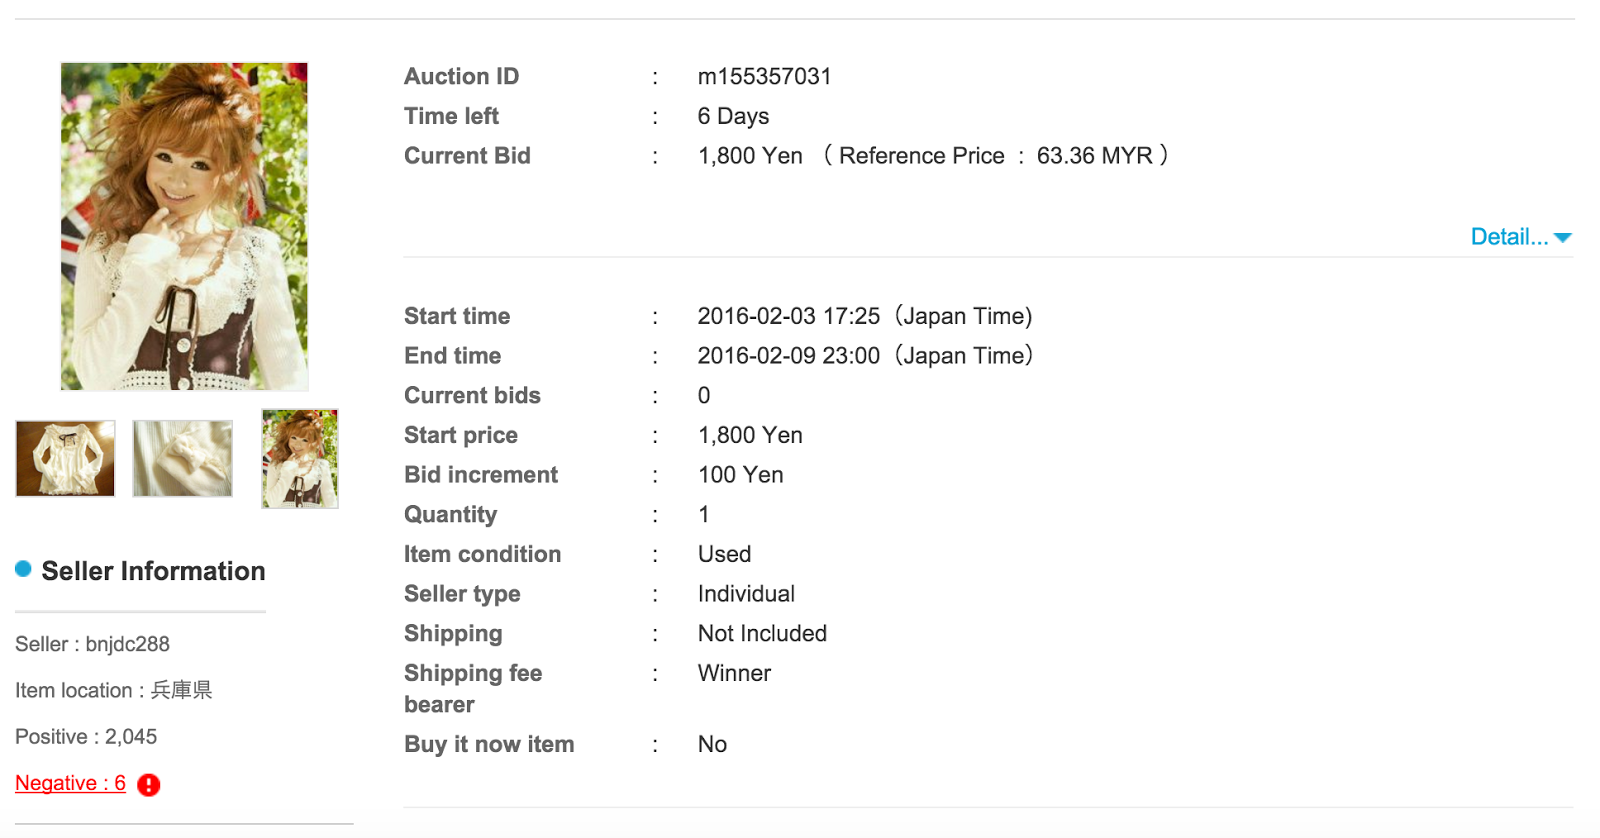Image resolution: width=1600 pixels, height=838 pixels.
Task: Click the seller name bnjdc288
Action: 128,644
